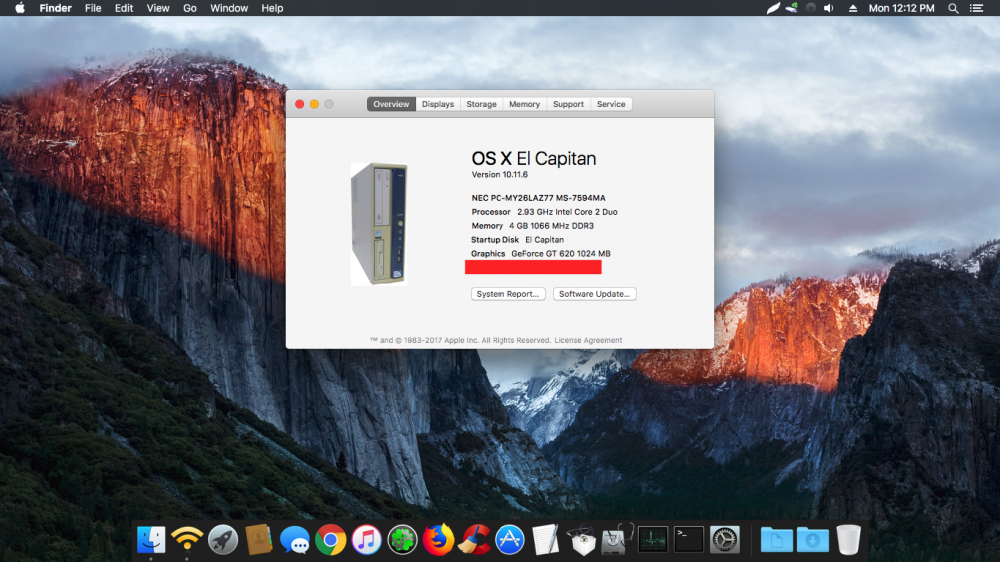
Task: Open the Edit menu
Action: 124,8
